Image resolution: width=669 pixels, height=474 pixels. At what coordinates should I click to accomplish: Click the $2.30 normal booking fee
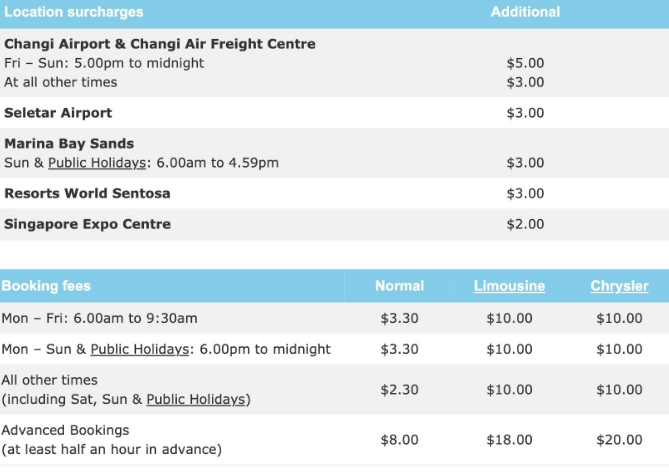[399, 389]
